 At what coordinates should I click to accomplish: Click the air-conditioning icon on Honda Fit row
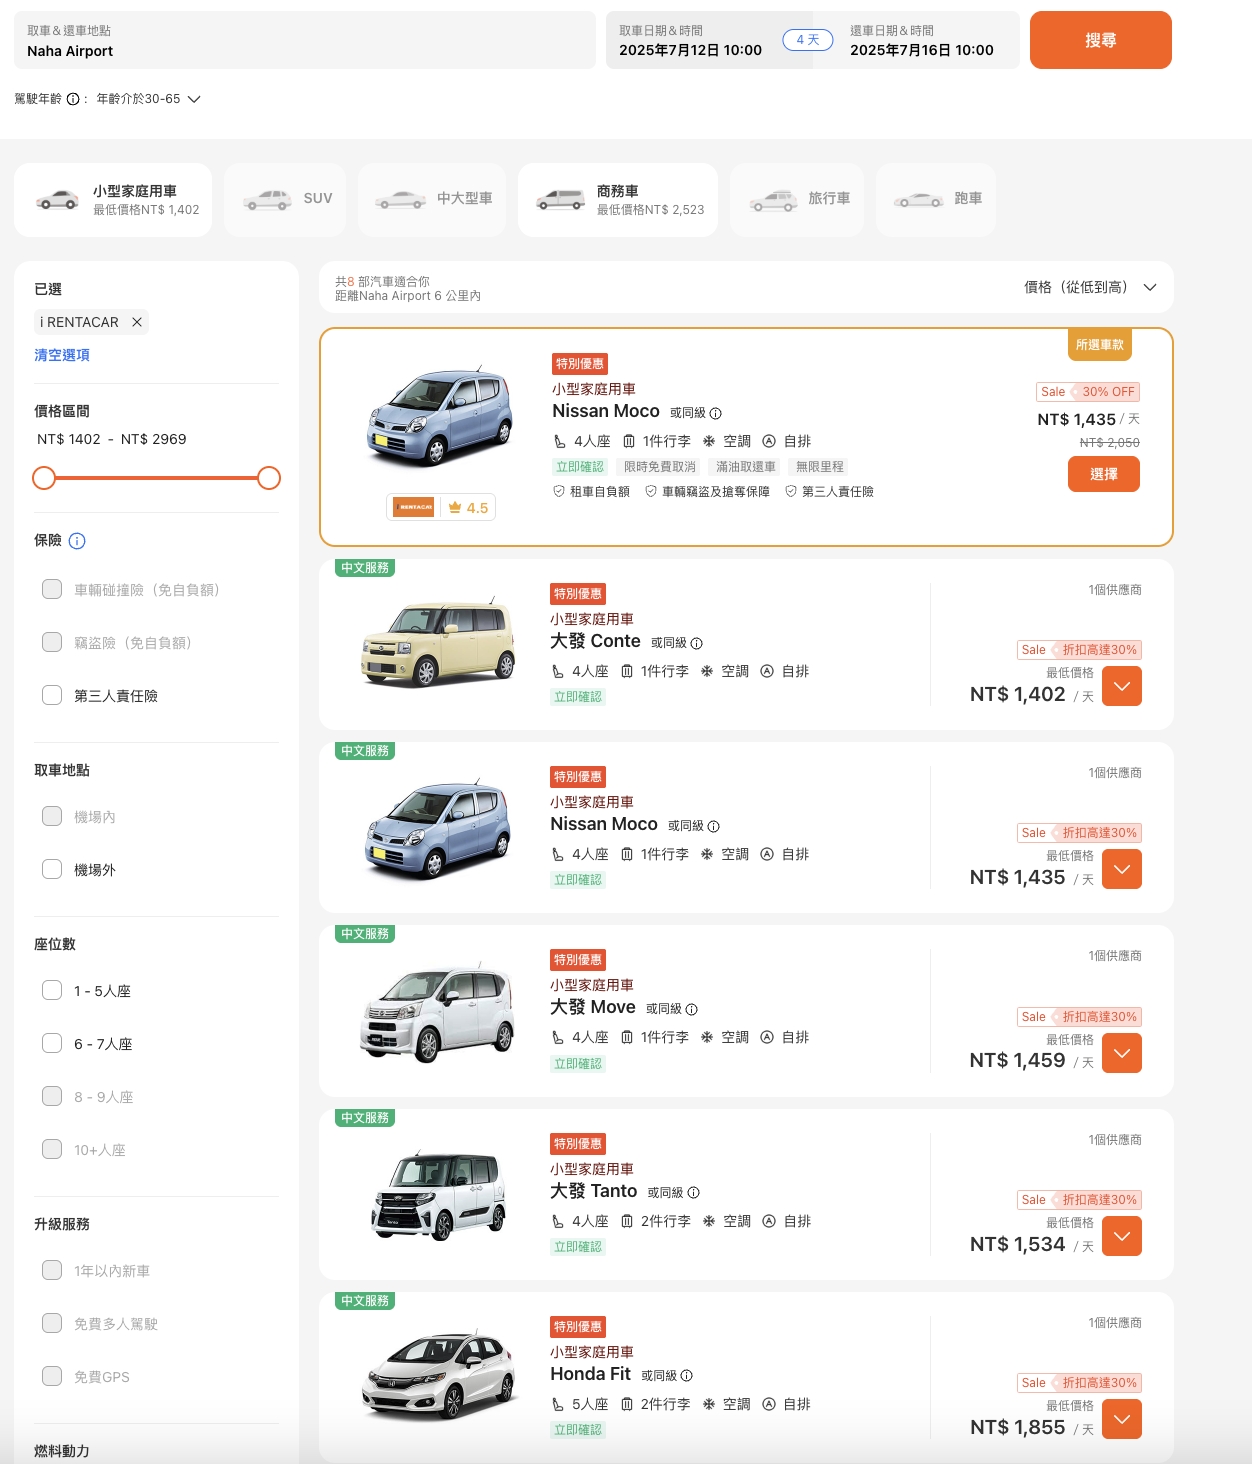point(709,1404)
